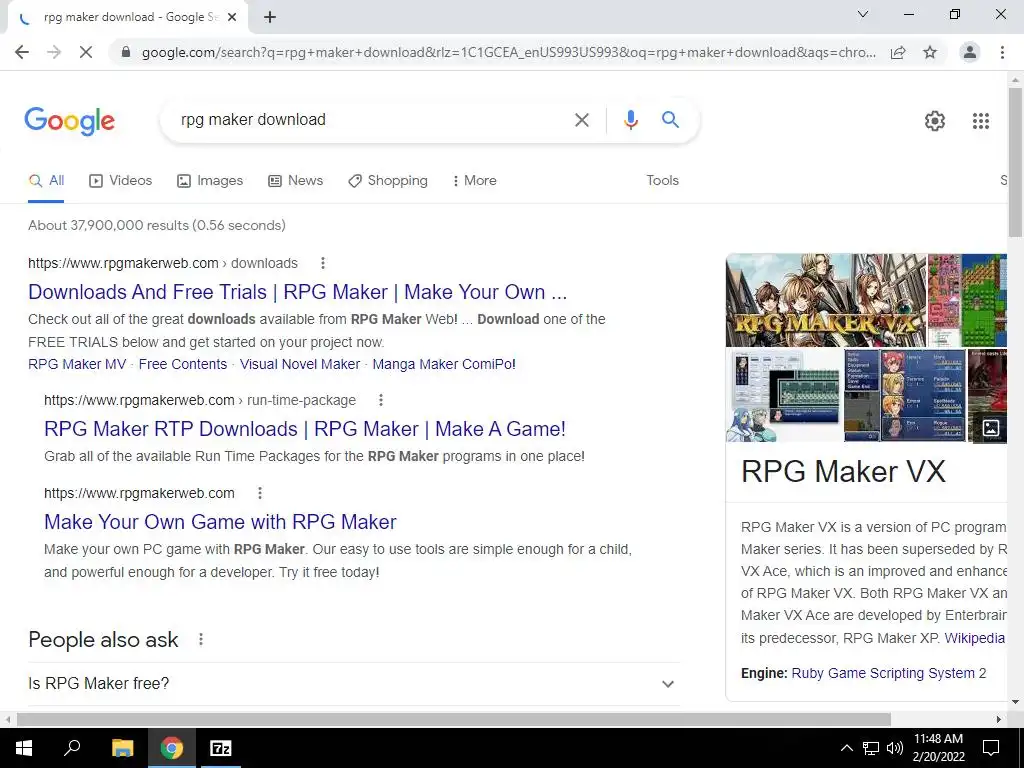This screenshot has height=768, width=1024.
Task: Open the More search filters menu
Action: point(474,181)
